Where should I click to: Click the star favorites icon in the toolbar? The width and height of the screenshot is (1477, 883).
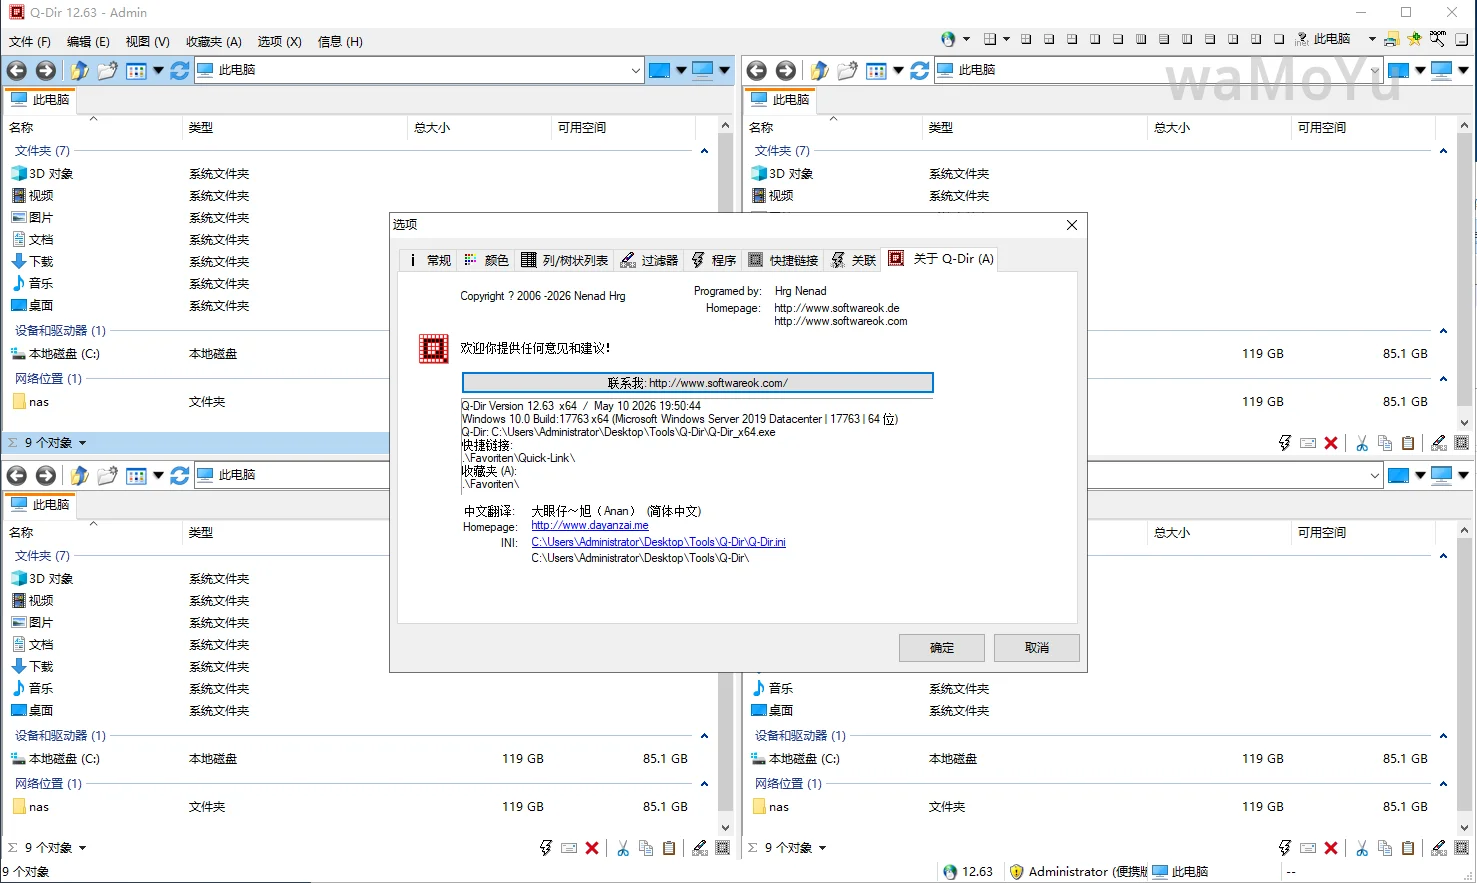[x=1414, y=39]
